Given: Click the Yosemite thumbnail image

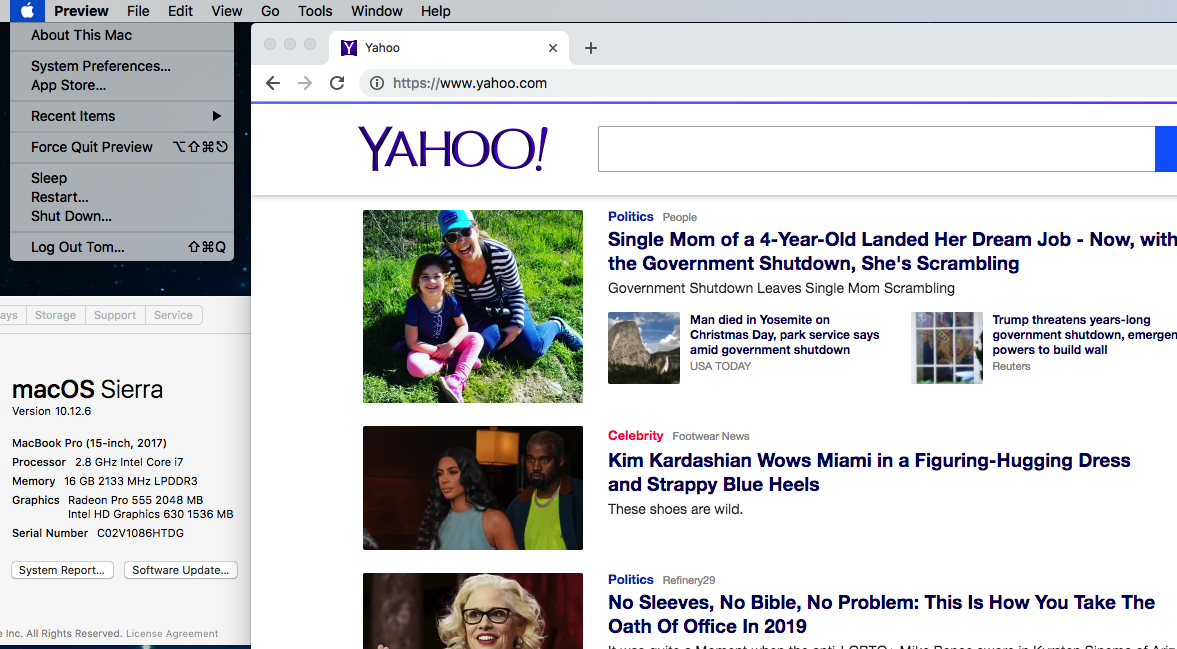Looking at the screenshot, I should (x=644, y=348).
